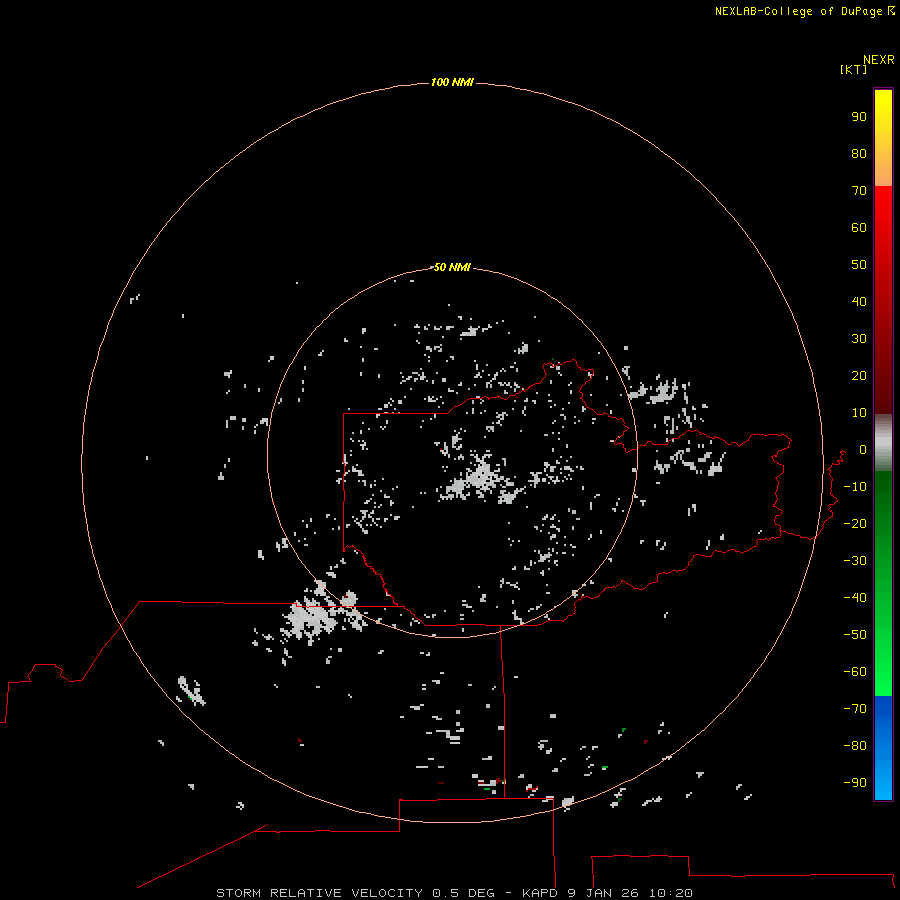Click the -10 value on the velocity scale
Screen dimensions: 900x900
855,487
